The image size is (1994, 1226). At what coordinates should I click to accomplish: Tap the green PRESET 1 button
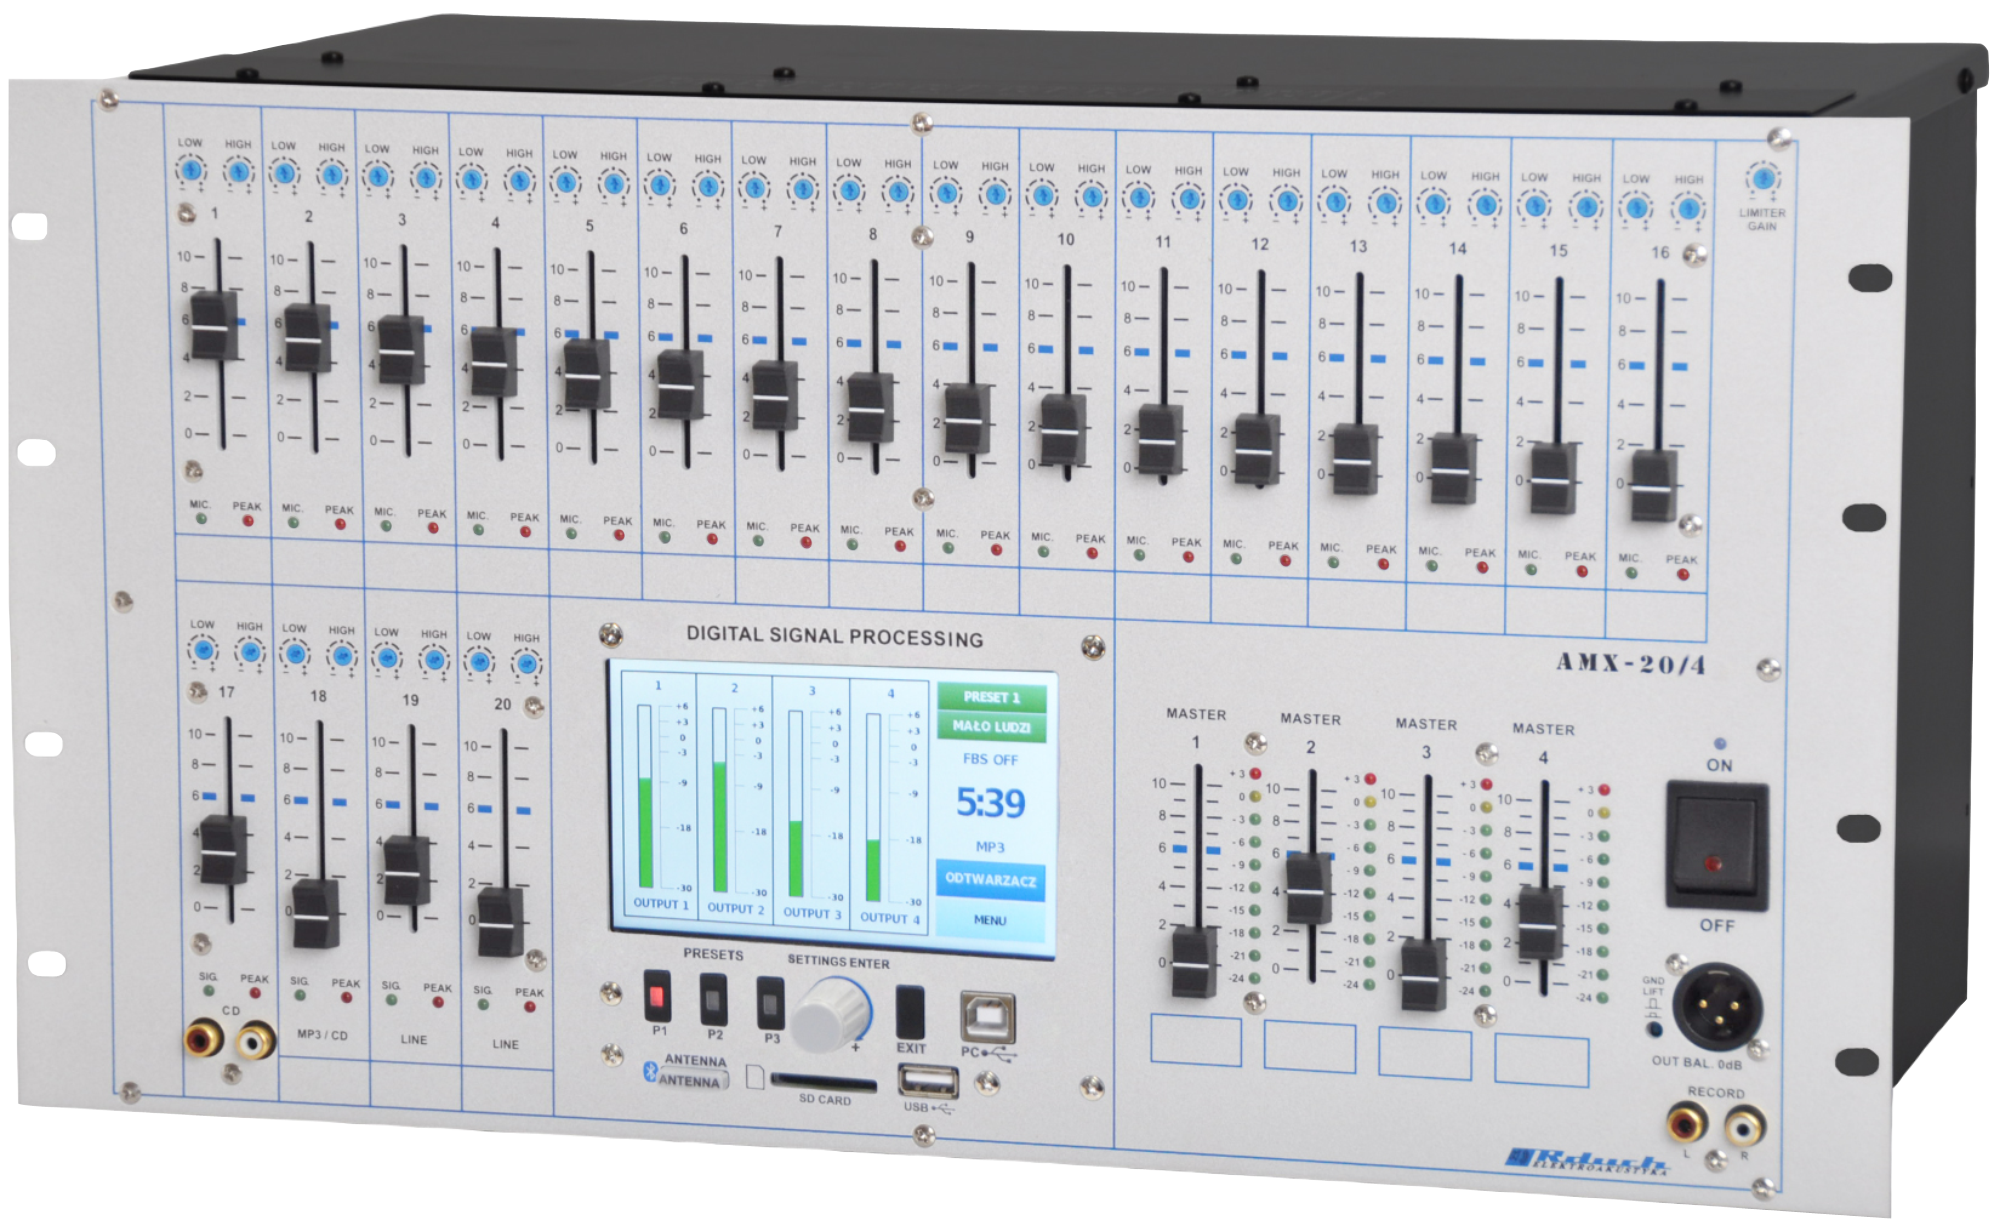[x=991, y=697]
